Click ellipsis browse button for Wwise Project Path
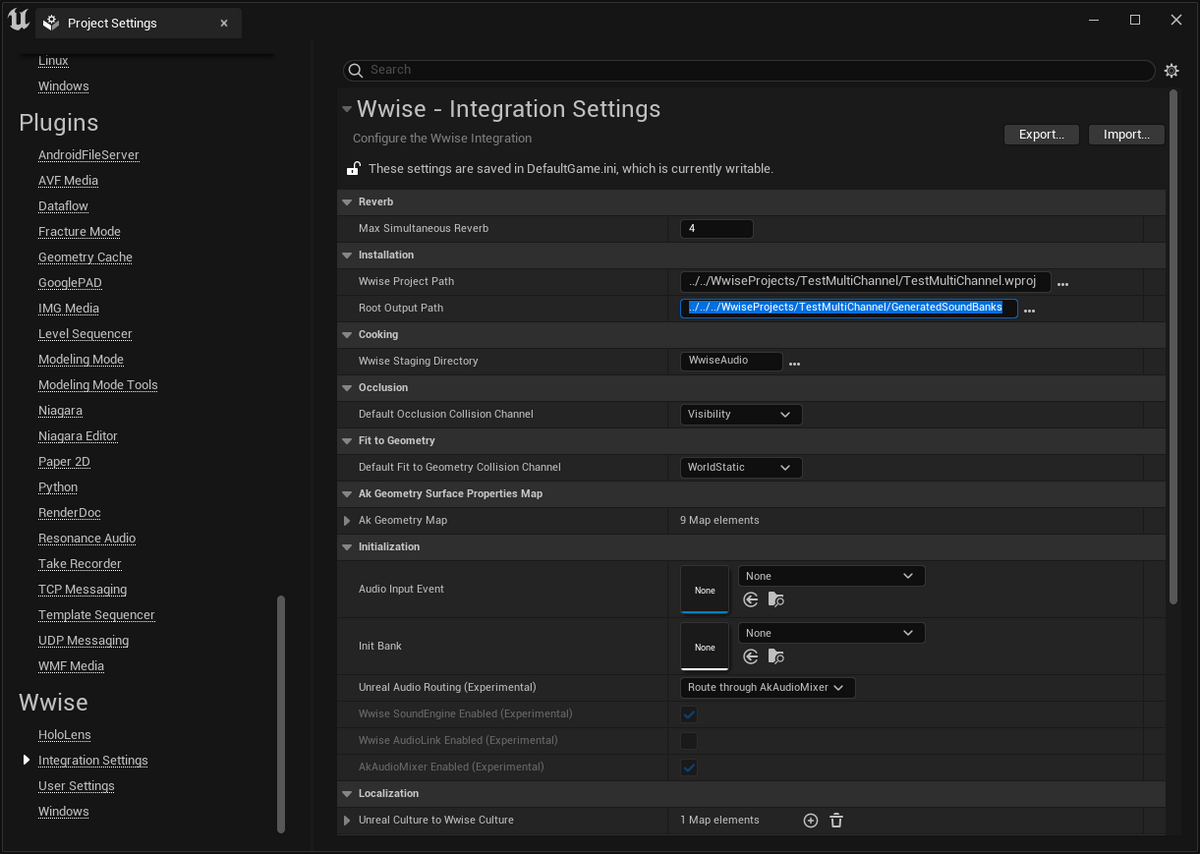This screenshot has width=1200, height=854. 1063,283
